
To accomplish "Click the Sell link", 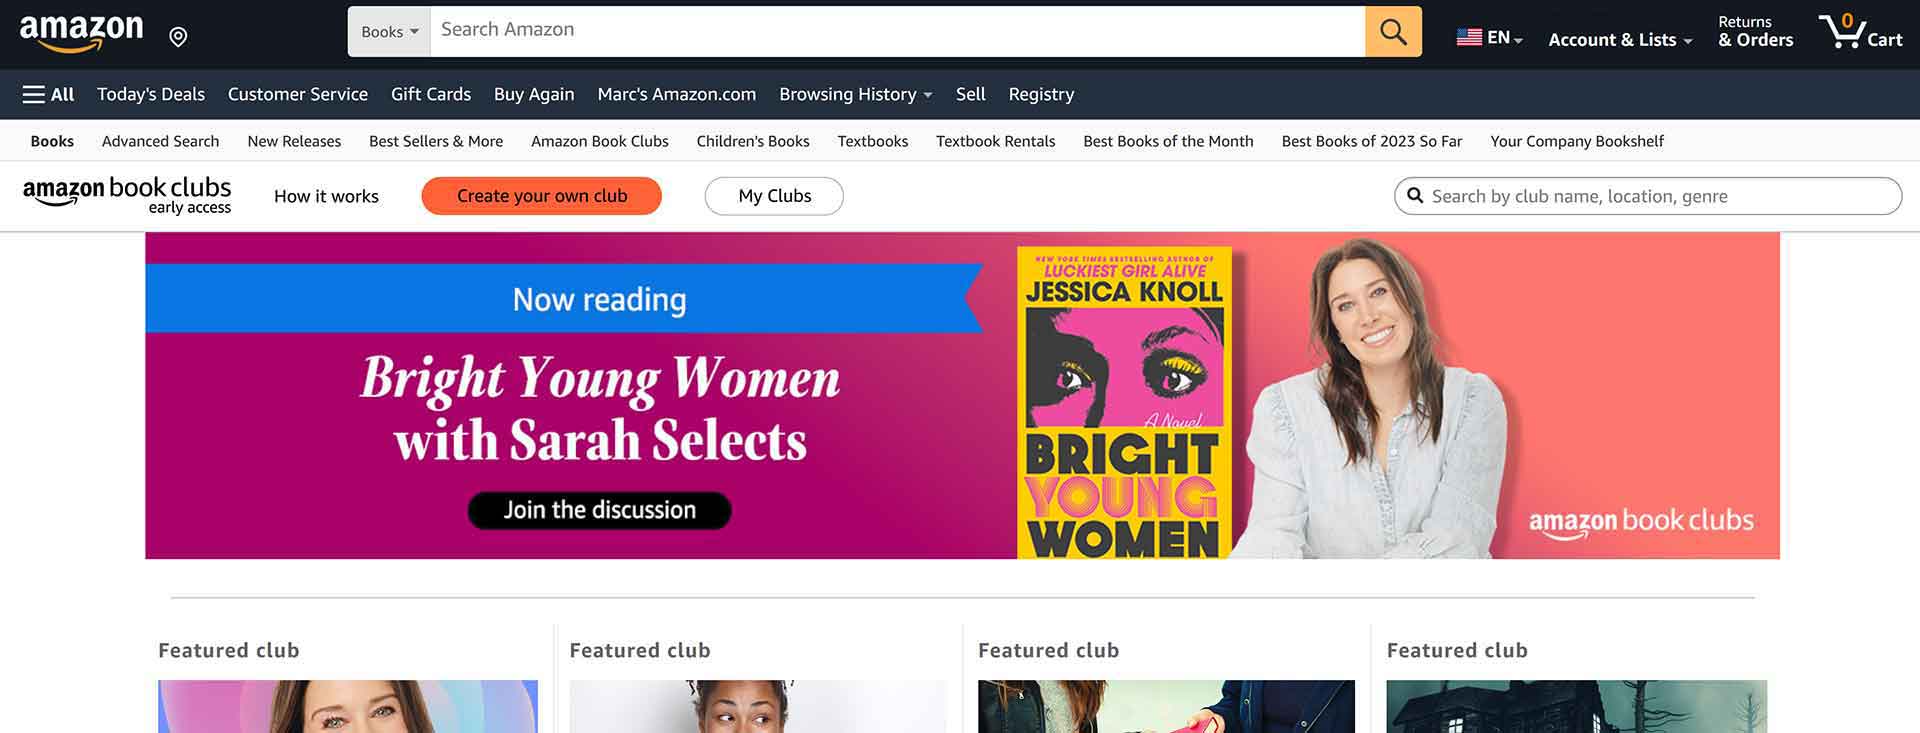I will point(970,94).
